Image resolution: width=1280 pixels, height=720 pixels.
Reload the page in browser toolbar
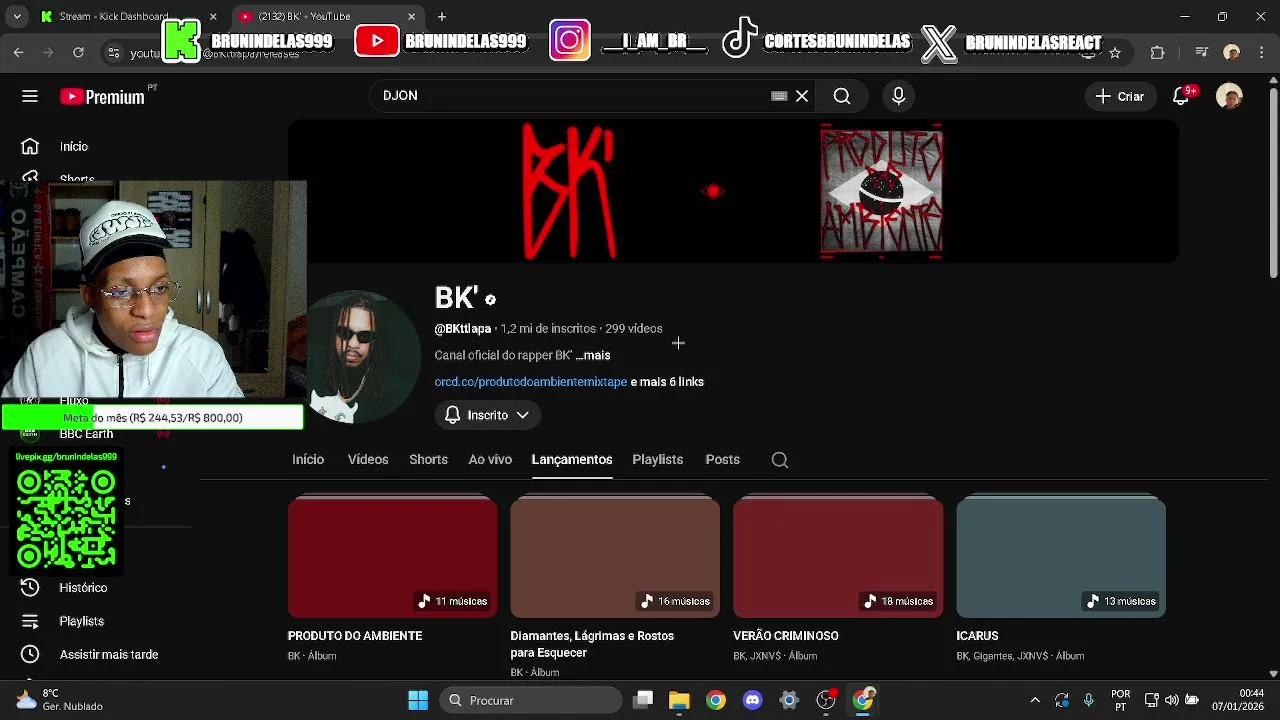tap(78, 52)
